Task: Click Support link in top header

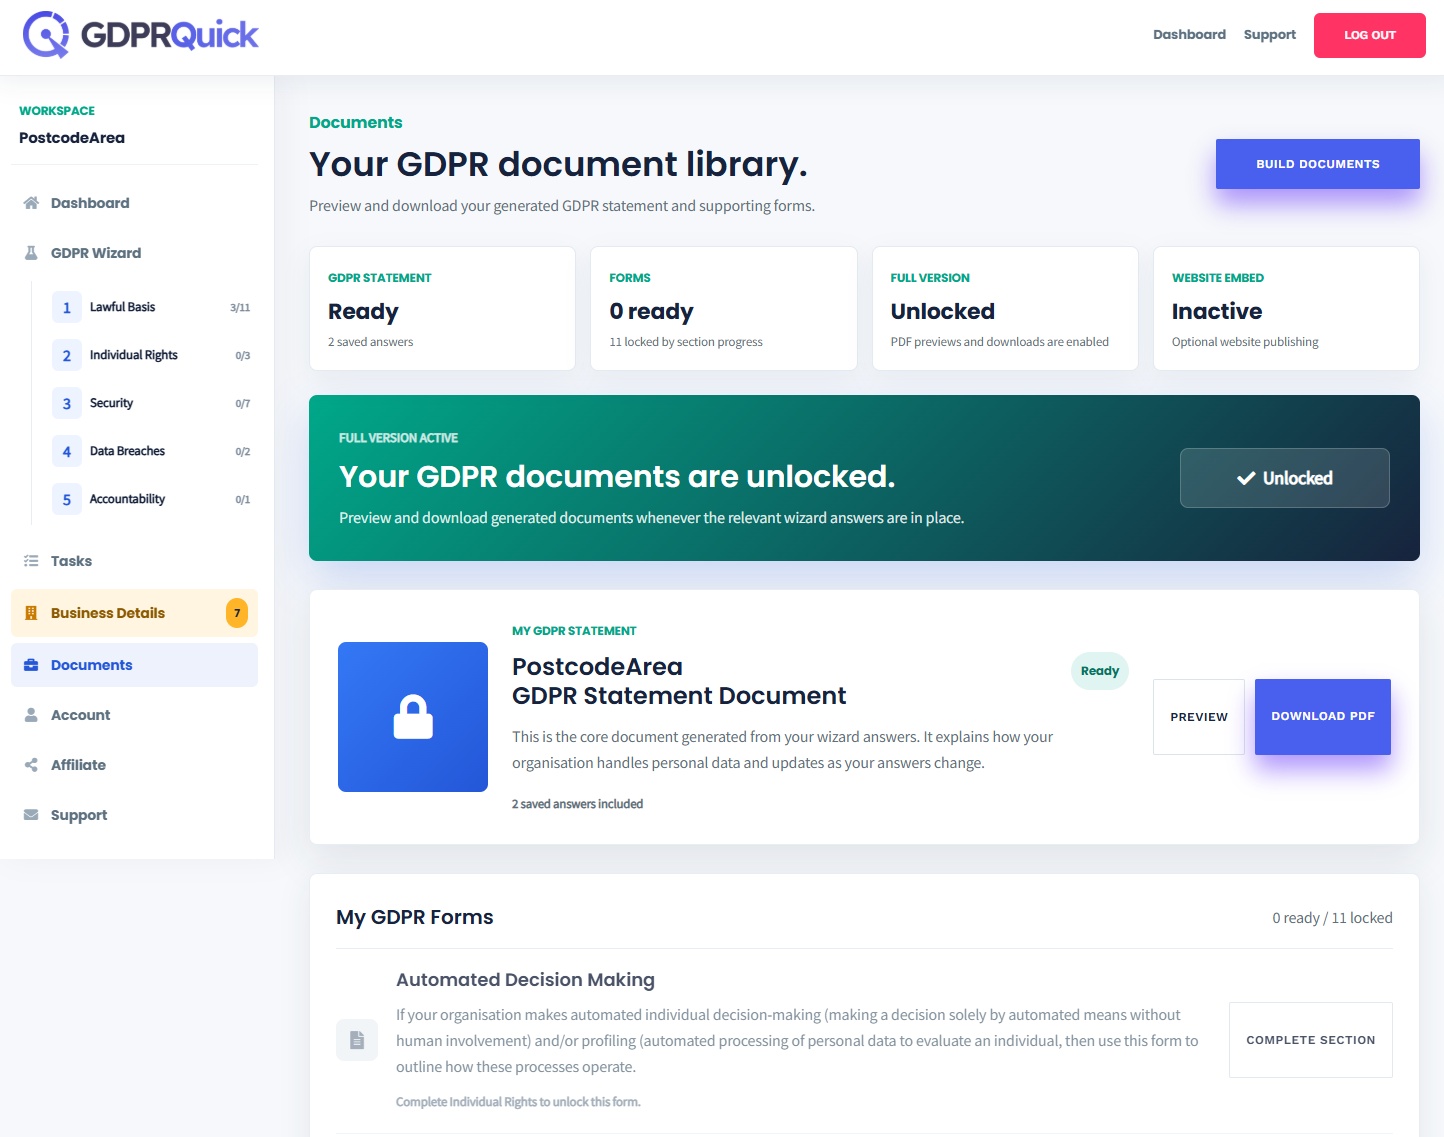Action: pos(1269,35)
